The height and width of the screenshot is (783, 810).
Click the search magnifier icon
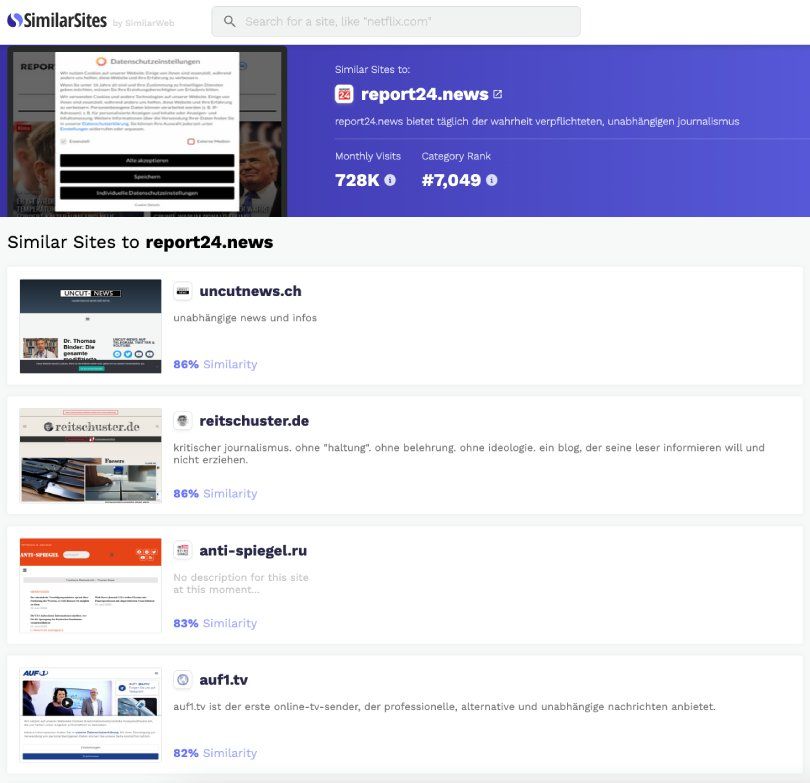[230, 22]
